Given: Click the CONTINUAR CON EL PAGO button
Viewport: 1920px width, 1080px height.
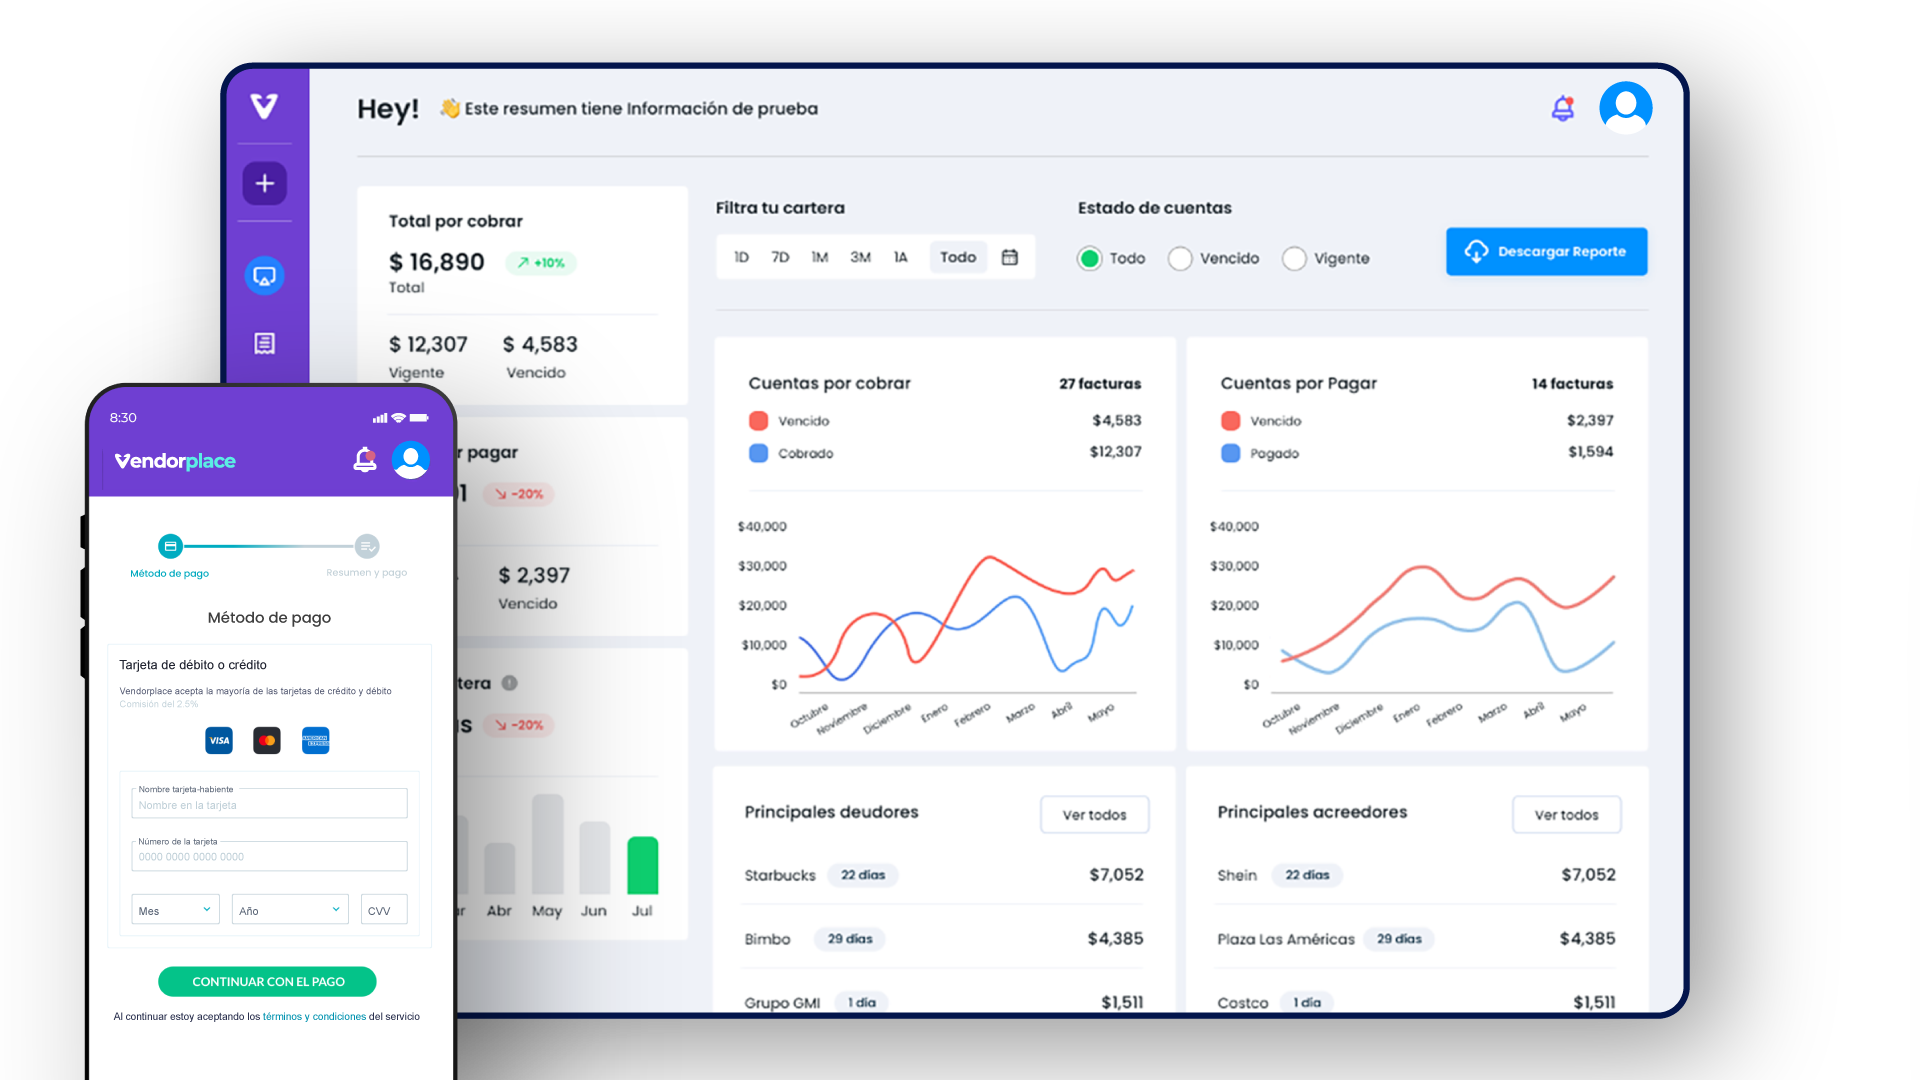Looking at the screenshot, I should pyautogui.click(x=267, y=981).
